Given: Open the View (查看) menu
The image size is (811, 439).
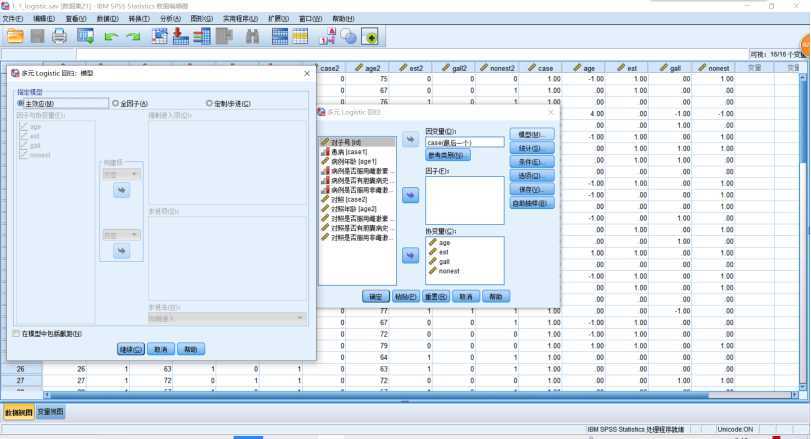Looking at the screenshot, I should [76, 19].
